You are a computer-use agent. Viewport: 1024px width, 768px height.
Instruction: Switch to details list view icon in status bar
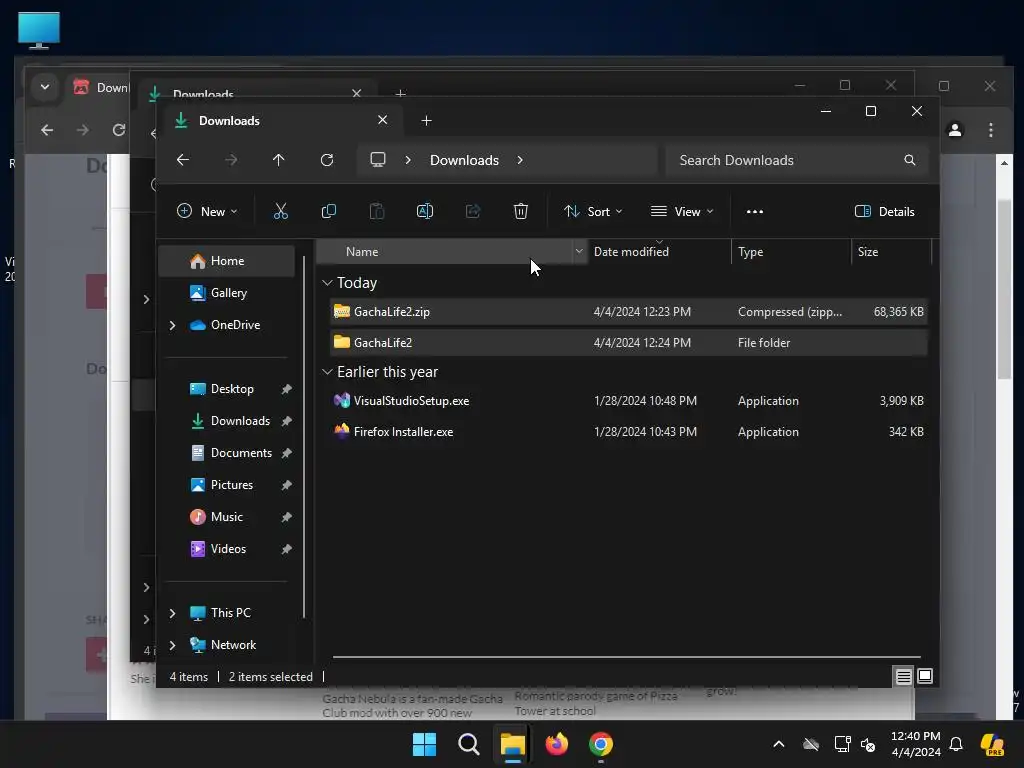pyautogui.click(x=903, y=677)
